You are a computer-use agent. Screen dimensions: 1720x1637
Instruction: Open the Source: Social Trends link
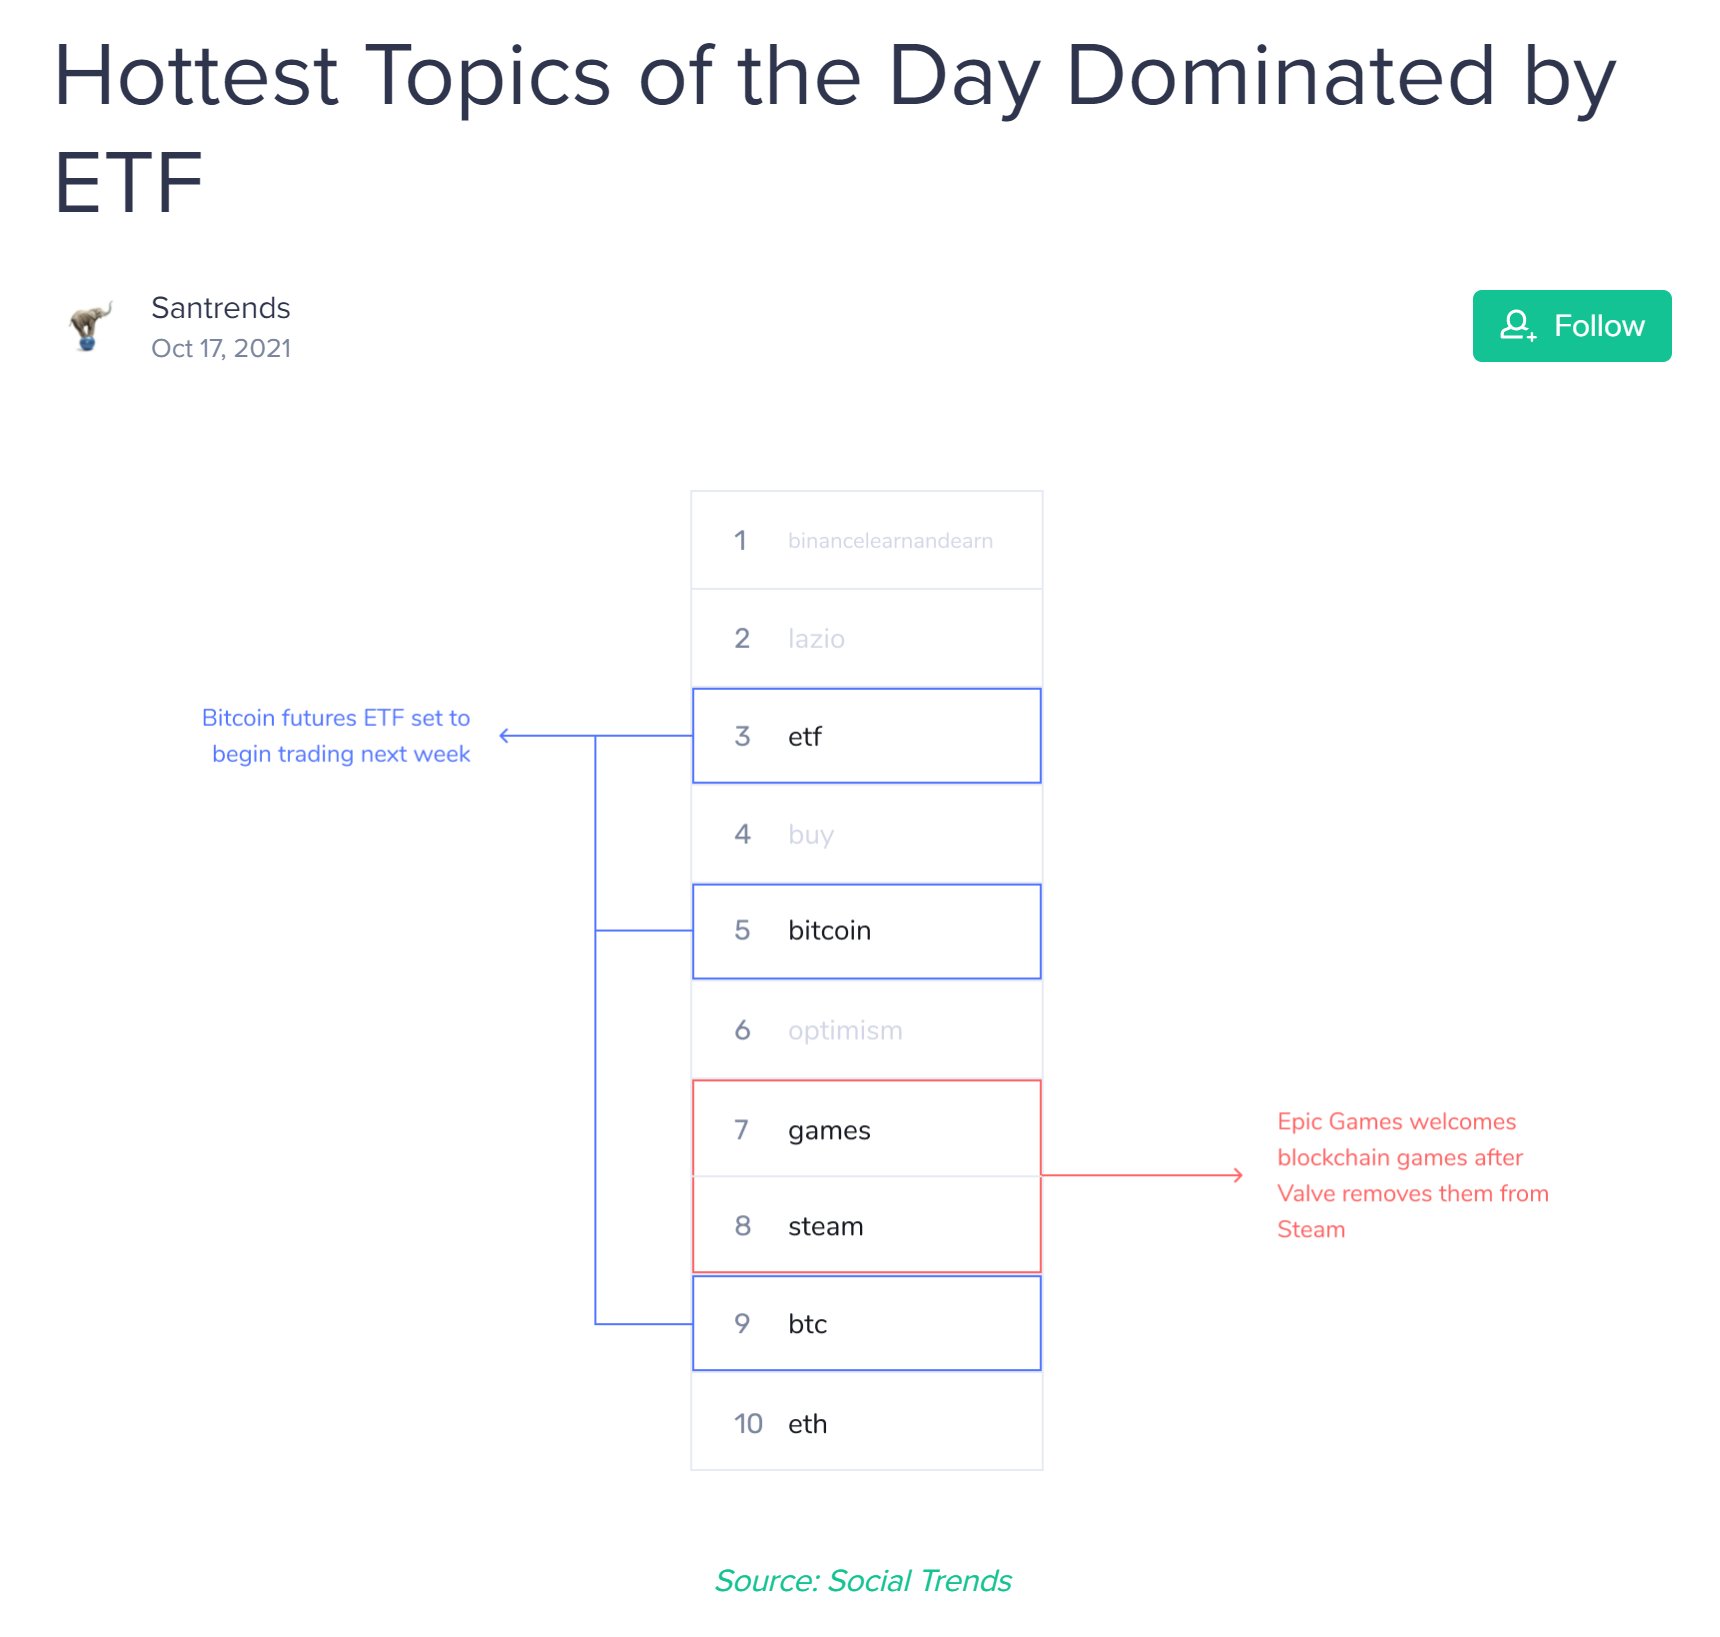point(863,1580)
